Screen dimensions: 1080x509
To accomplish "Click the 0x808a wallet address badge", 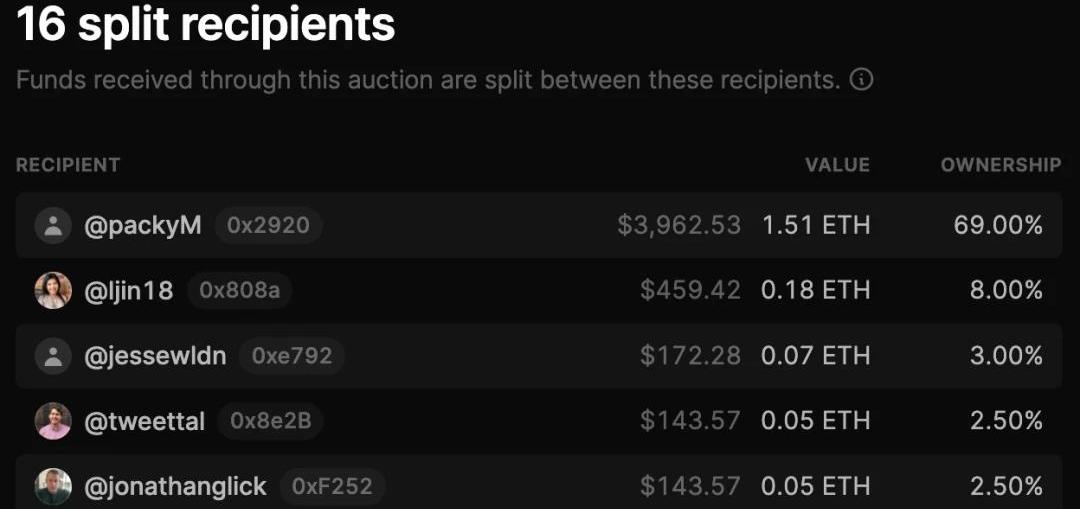I will pyautogui.click(x=240, y=291).
